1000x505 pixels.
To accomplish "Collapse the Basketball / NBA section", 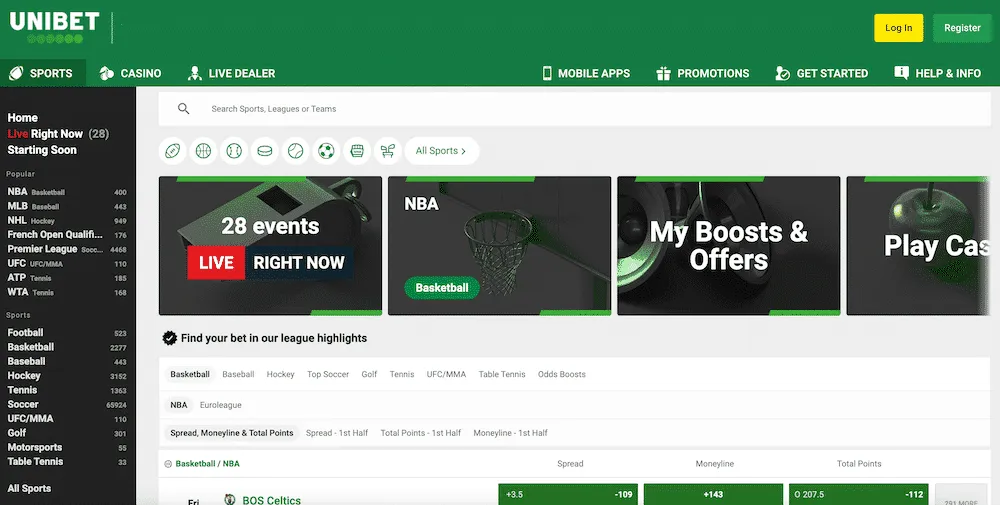I will click(x=168, y=464).
